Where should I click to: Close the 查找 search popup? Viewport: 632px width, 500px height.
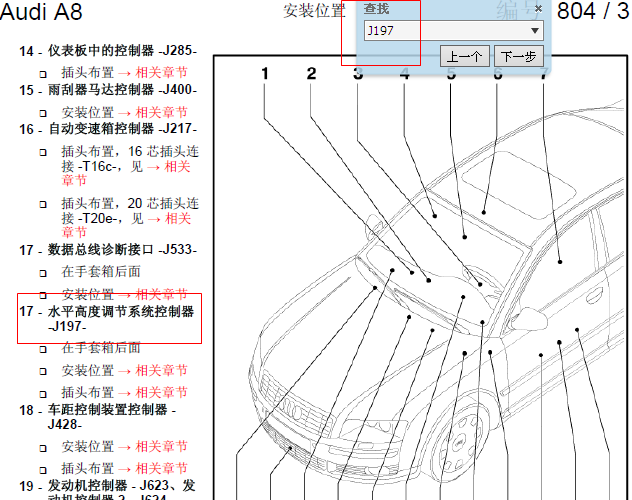pyautogui.click(x=538, y=9)
